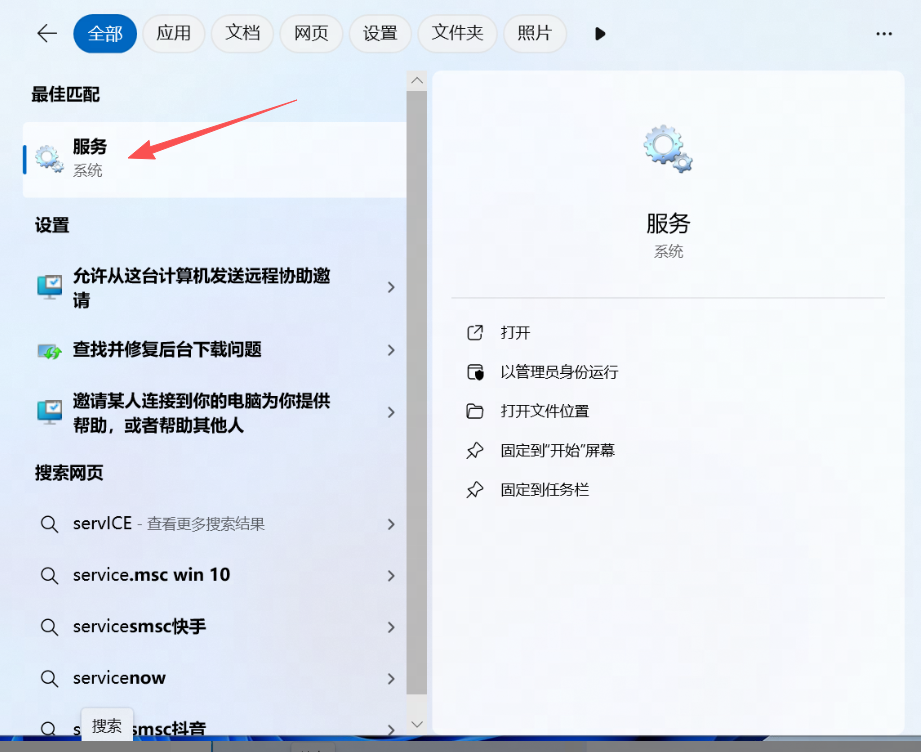Viewport: 921px width, 752px height.
Task: Switch to the 设置 filter tab
Action: (380, 33)
